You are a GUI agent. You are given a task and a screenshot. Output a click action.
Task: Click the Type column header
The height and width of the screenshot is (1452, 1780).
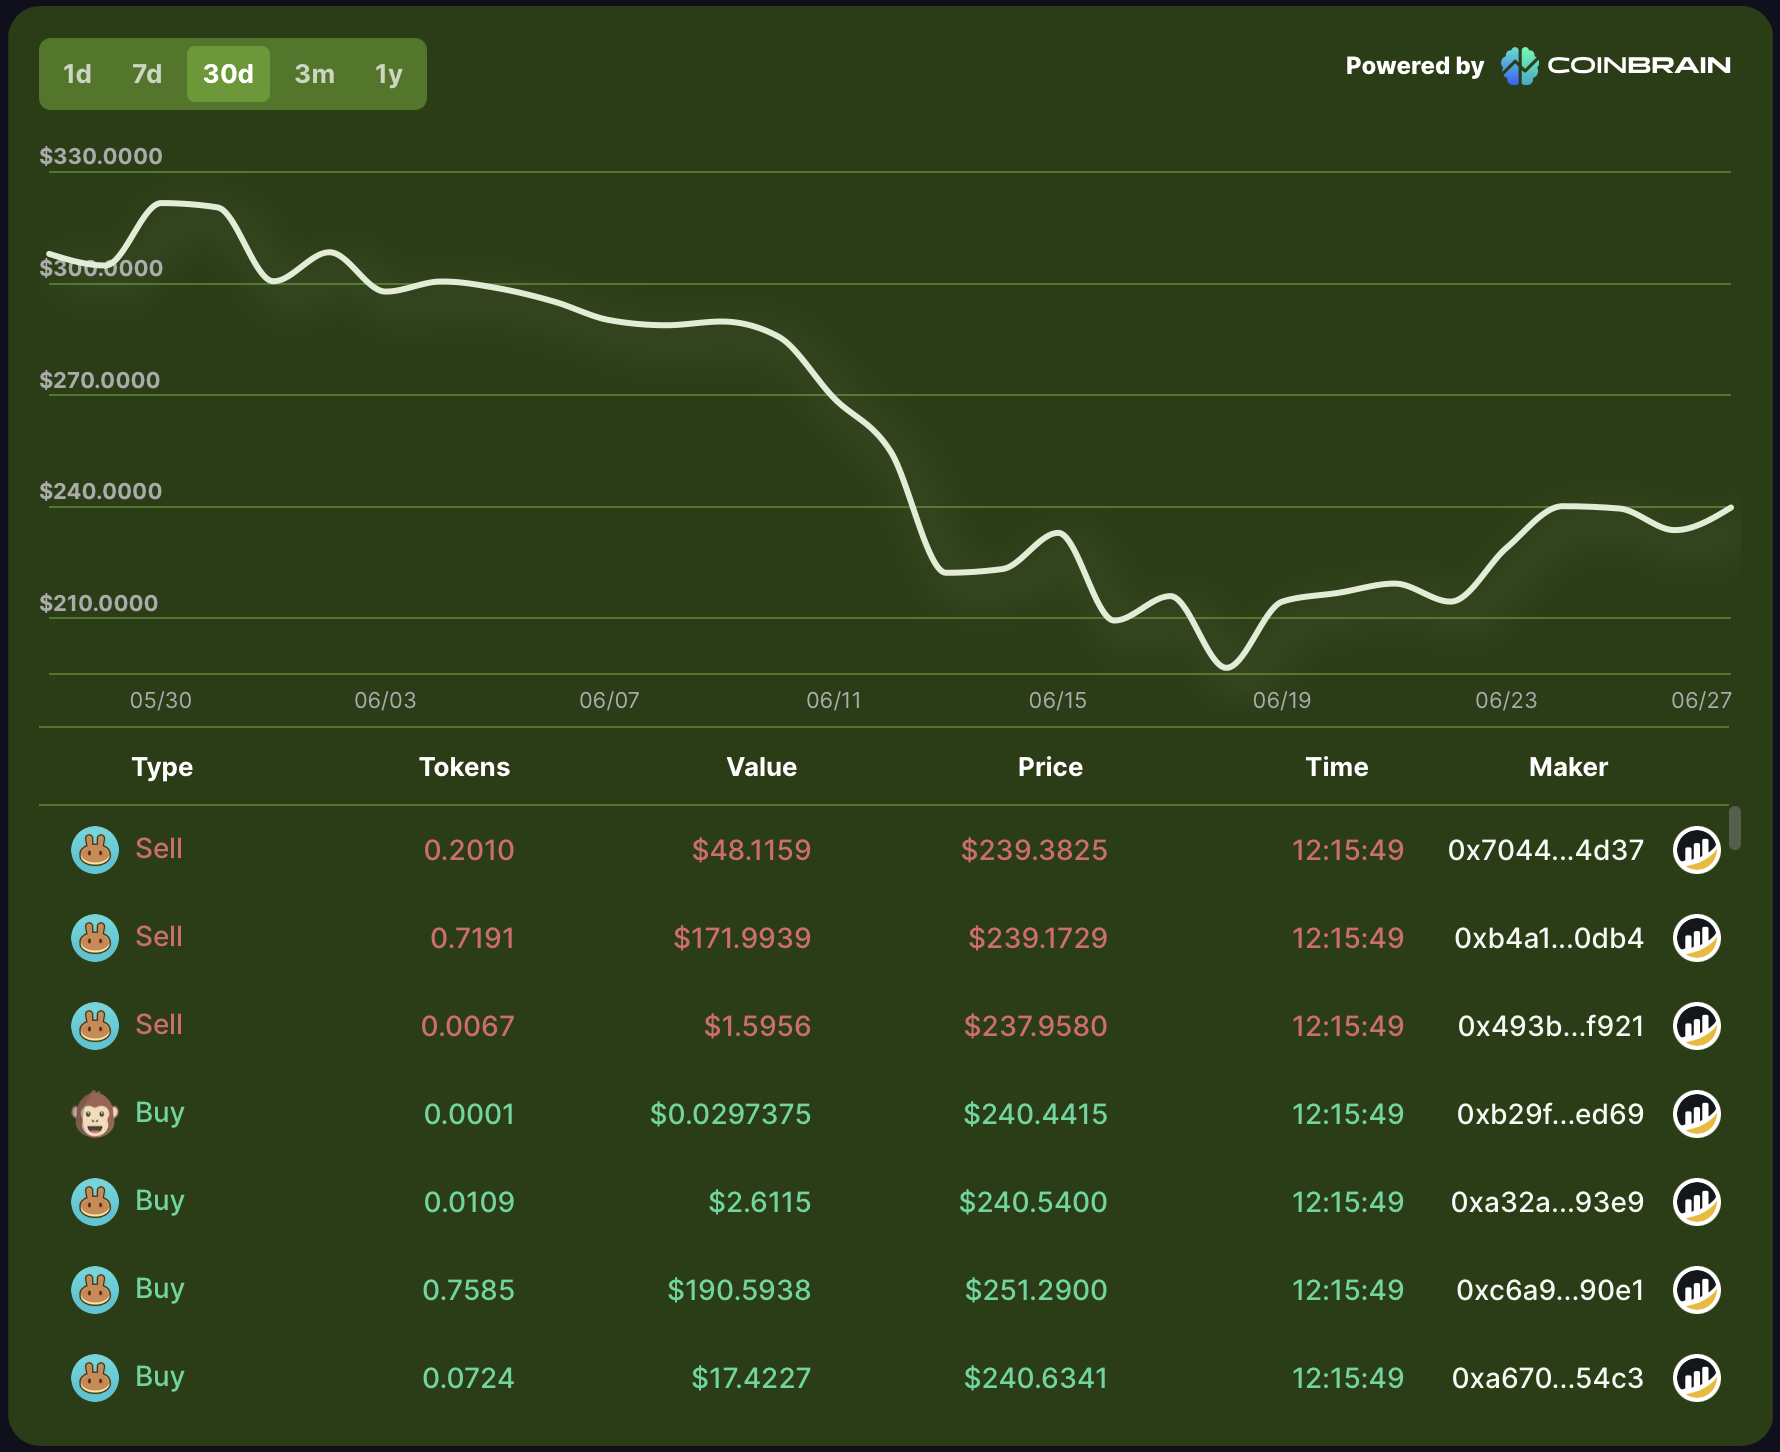tap(162, 767)
